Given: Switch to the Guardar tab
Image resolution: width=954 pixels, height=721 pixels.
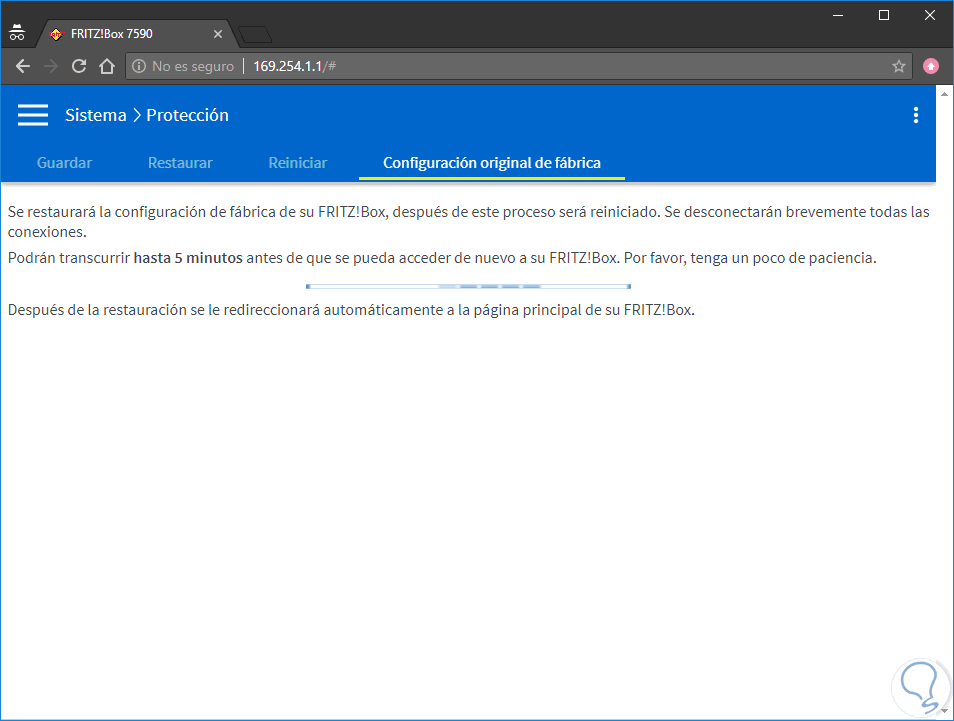Looking at the screenshot, I should [64, 162].
